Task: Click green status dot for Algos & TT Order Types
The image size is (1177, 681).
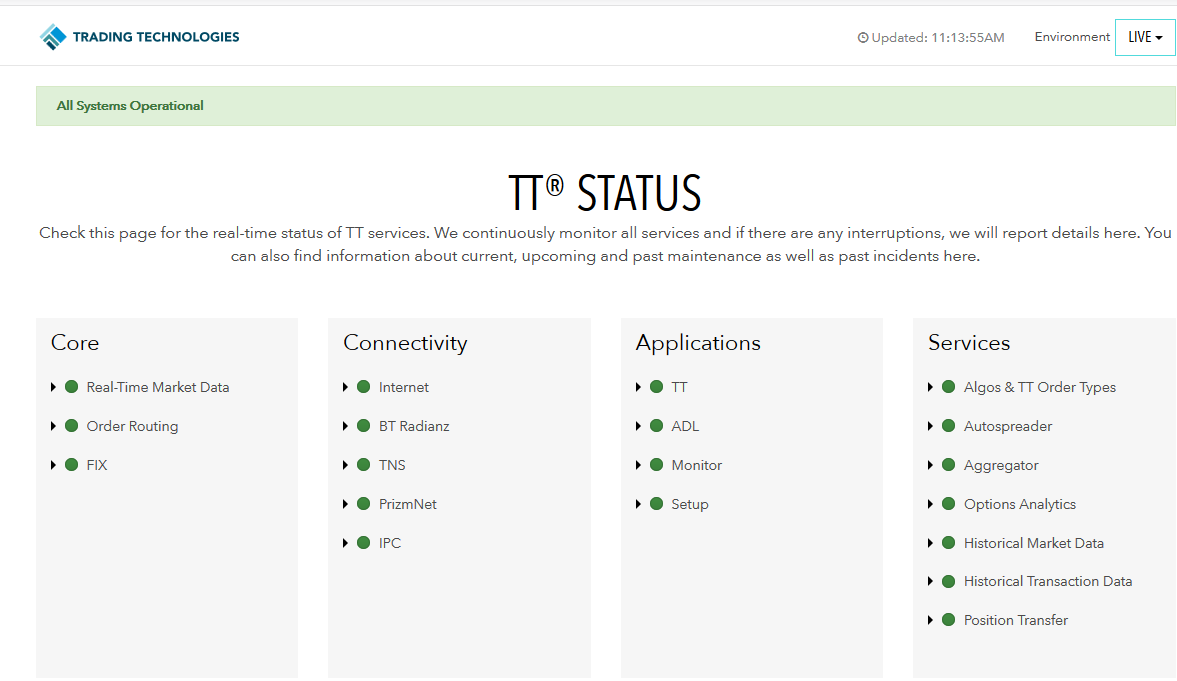Action: (949, 387)
